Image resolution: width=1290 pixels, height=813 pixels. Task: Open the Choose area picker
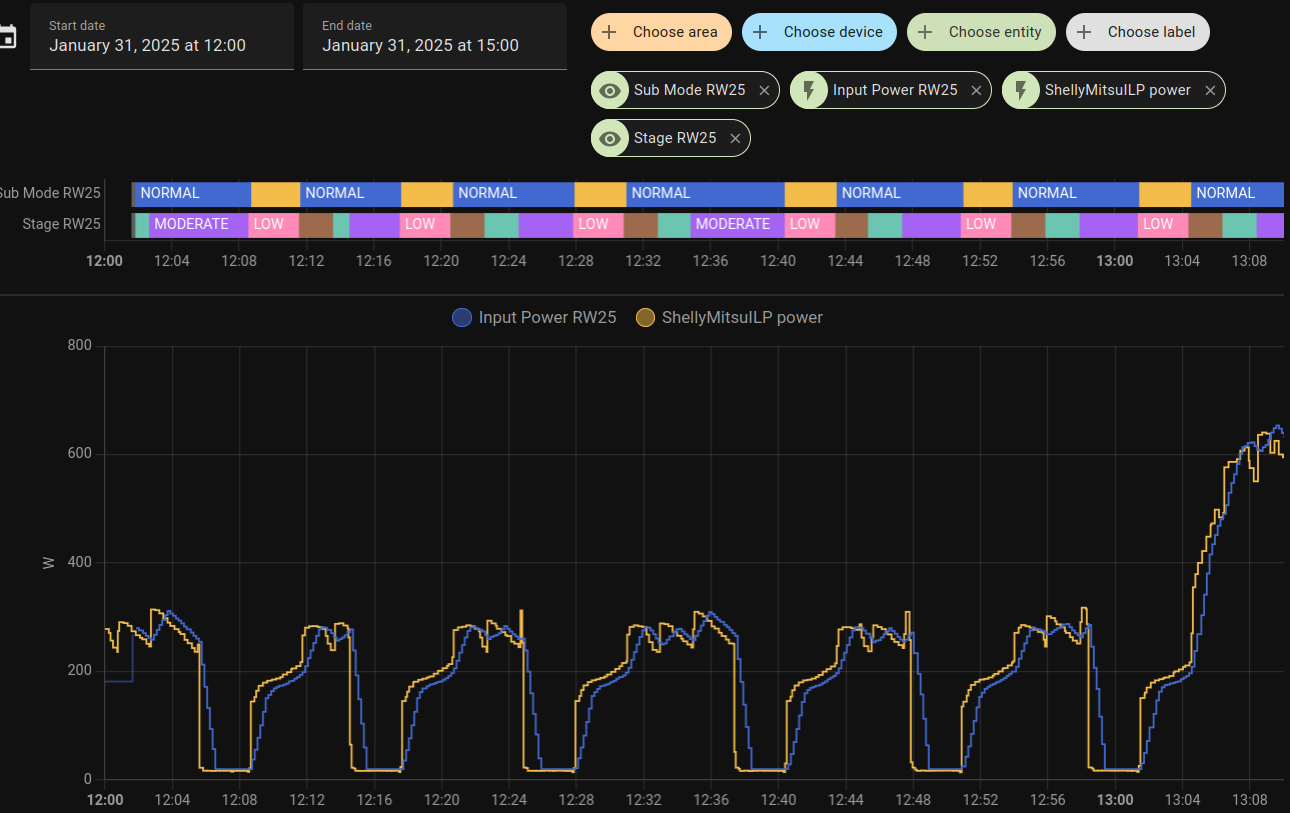661,32
